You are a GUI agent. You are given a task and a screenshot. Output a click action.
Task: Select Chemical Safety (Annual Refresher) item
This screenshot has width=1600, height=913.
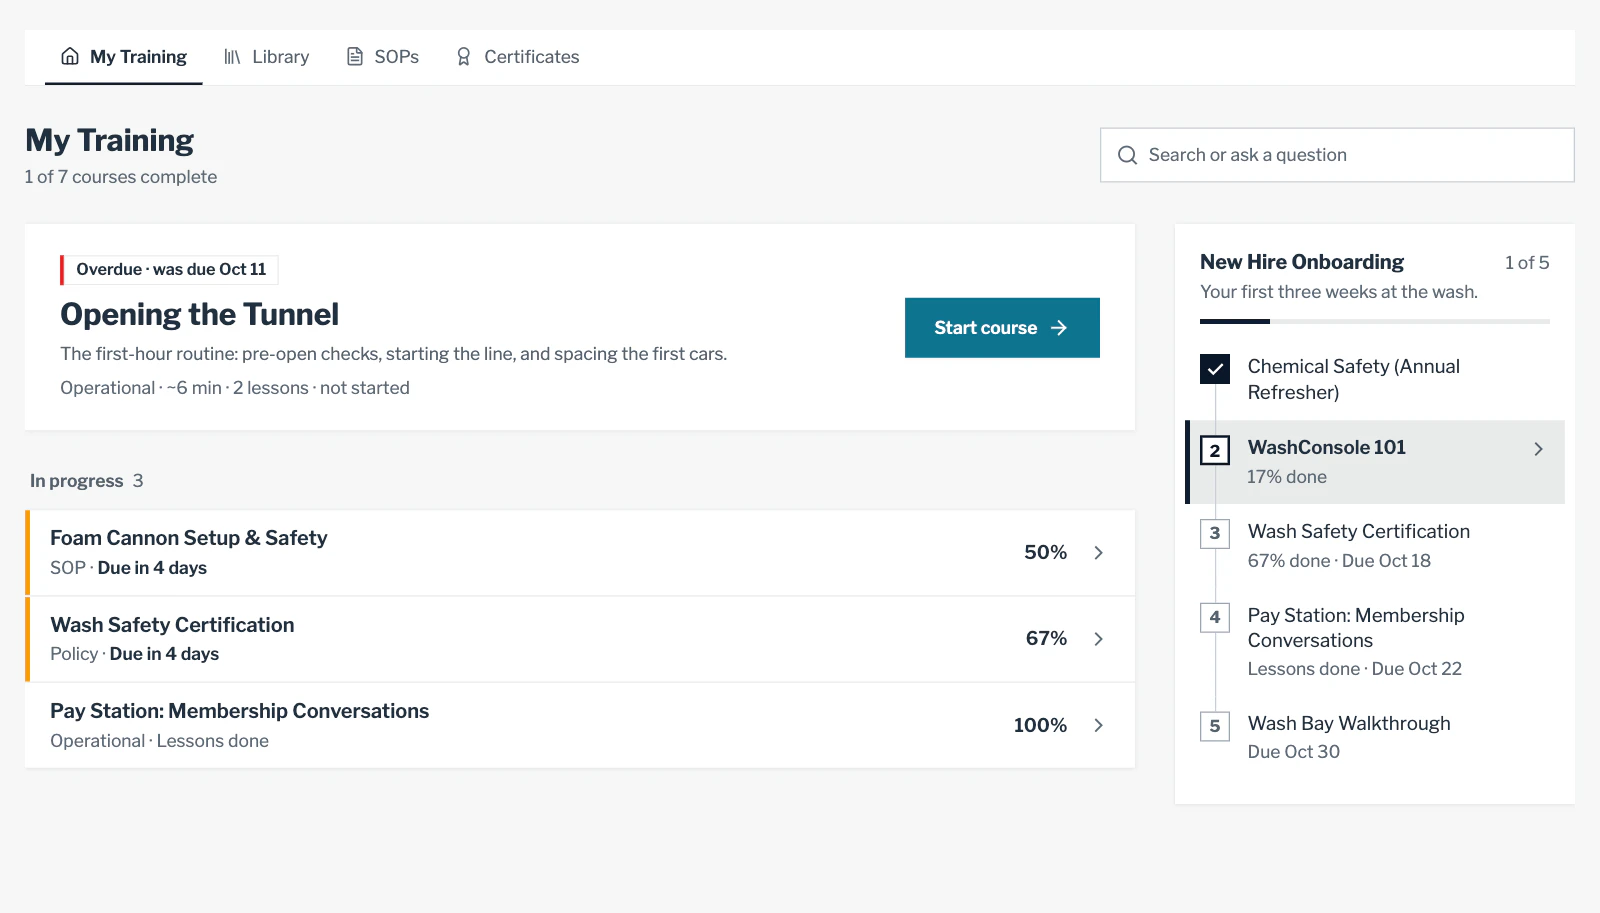tap(1375, 379)
